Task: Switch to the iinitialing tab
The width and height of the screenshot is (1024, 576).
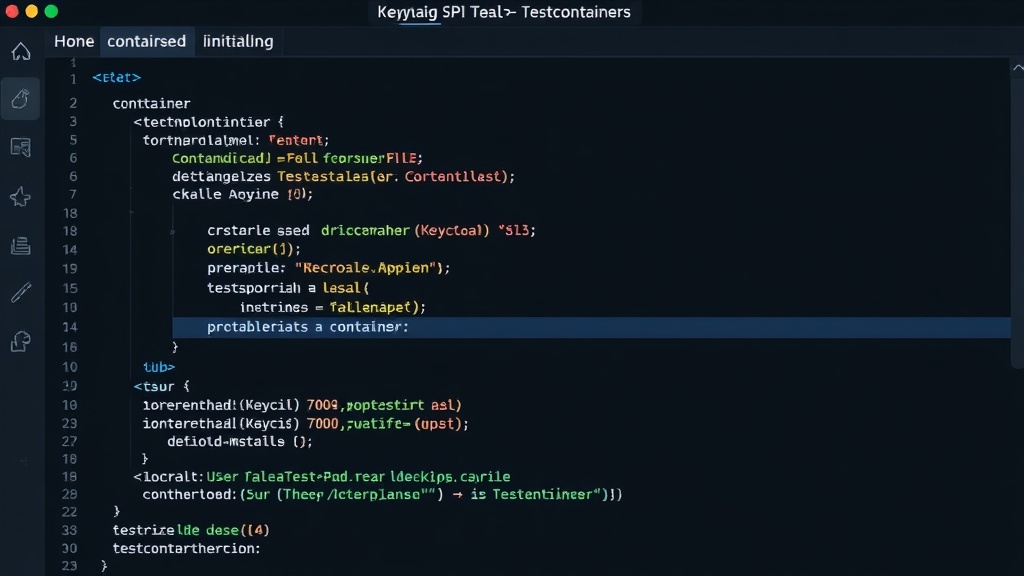Action: click(x=238, y=41)
